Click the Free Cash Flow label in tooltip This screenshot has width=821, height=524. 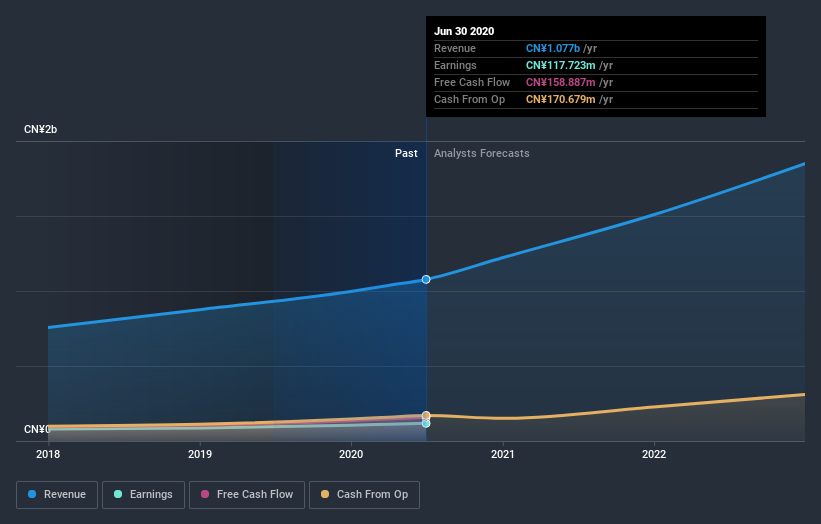coord(472,82)
